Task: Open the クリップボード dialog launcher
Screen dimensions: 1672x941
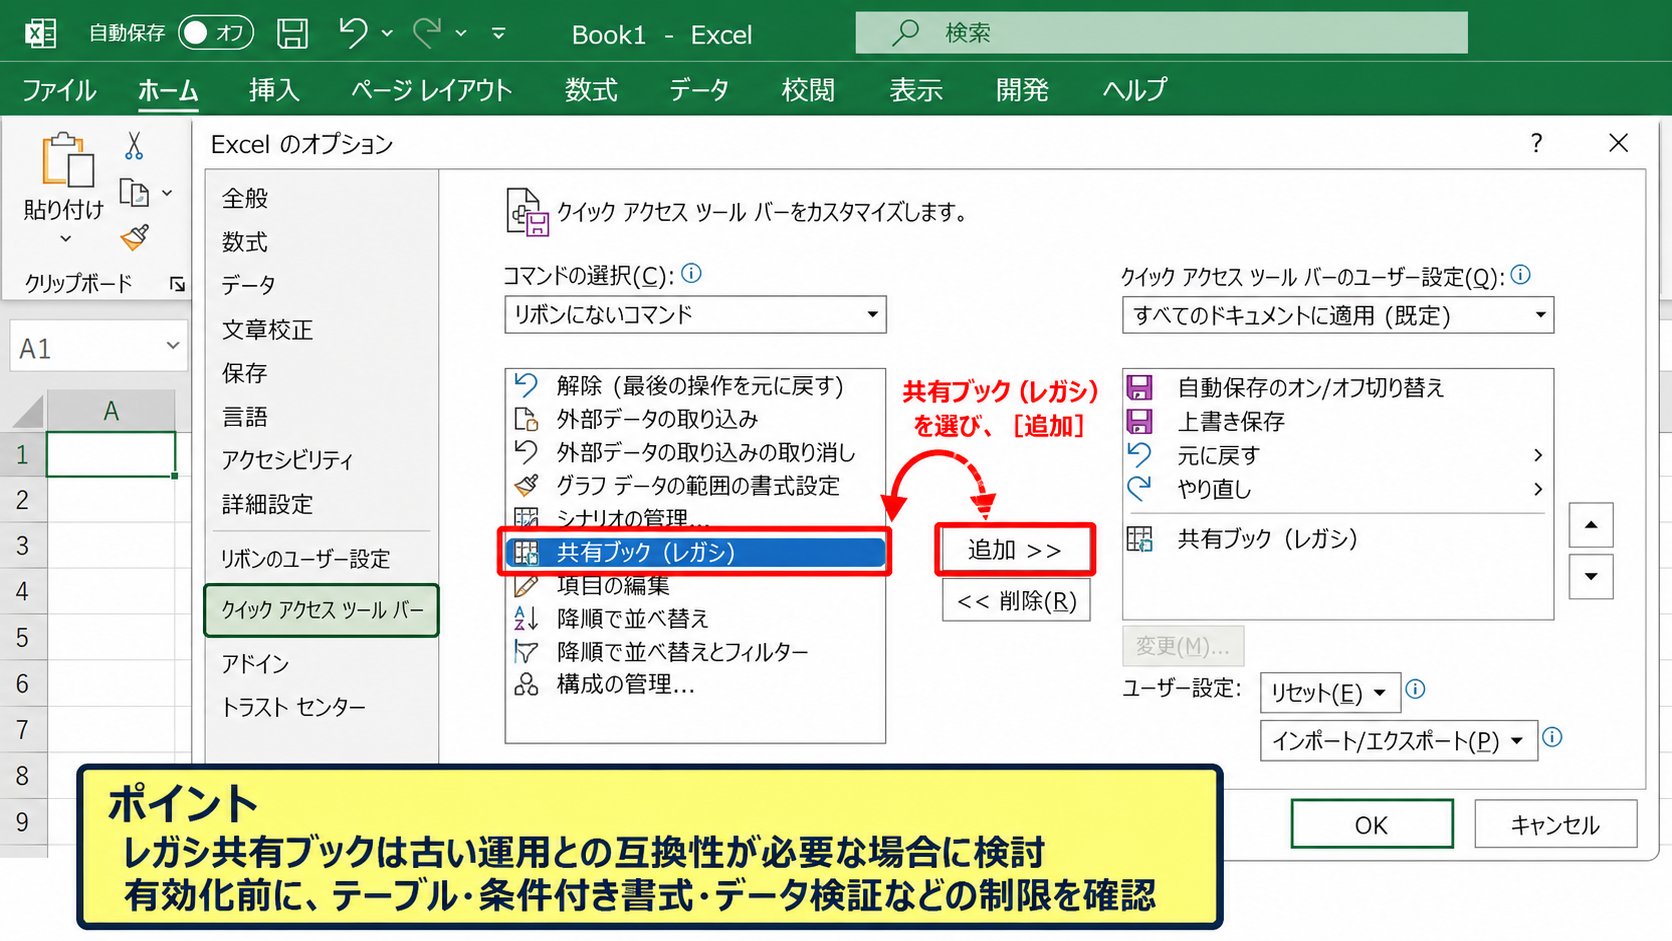Action: coord(177,285)
